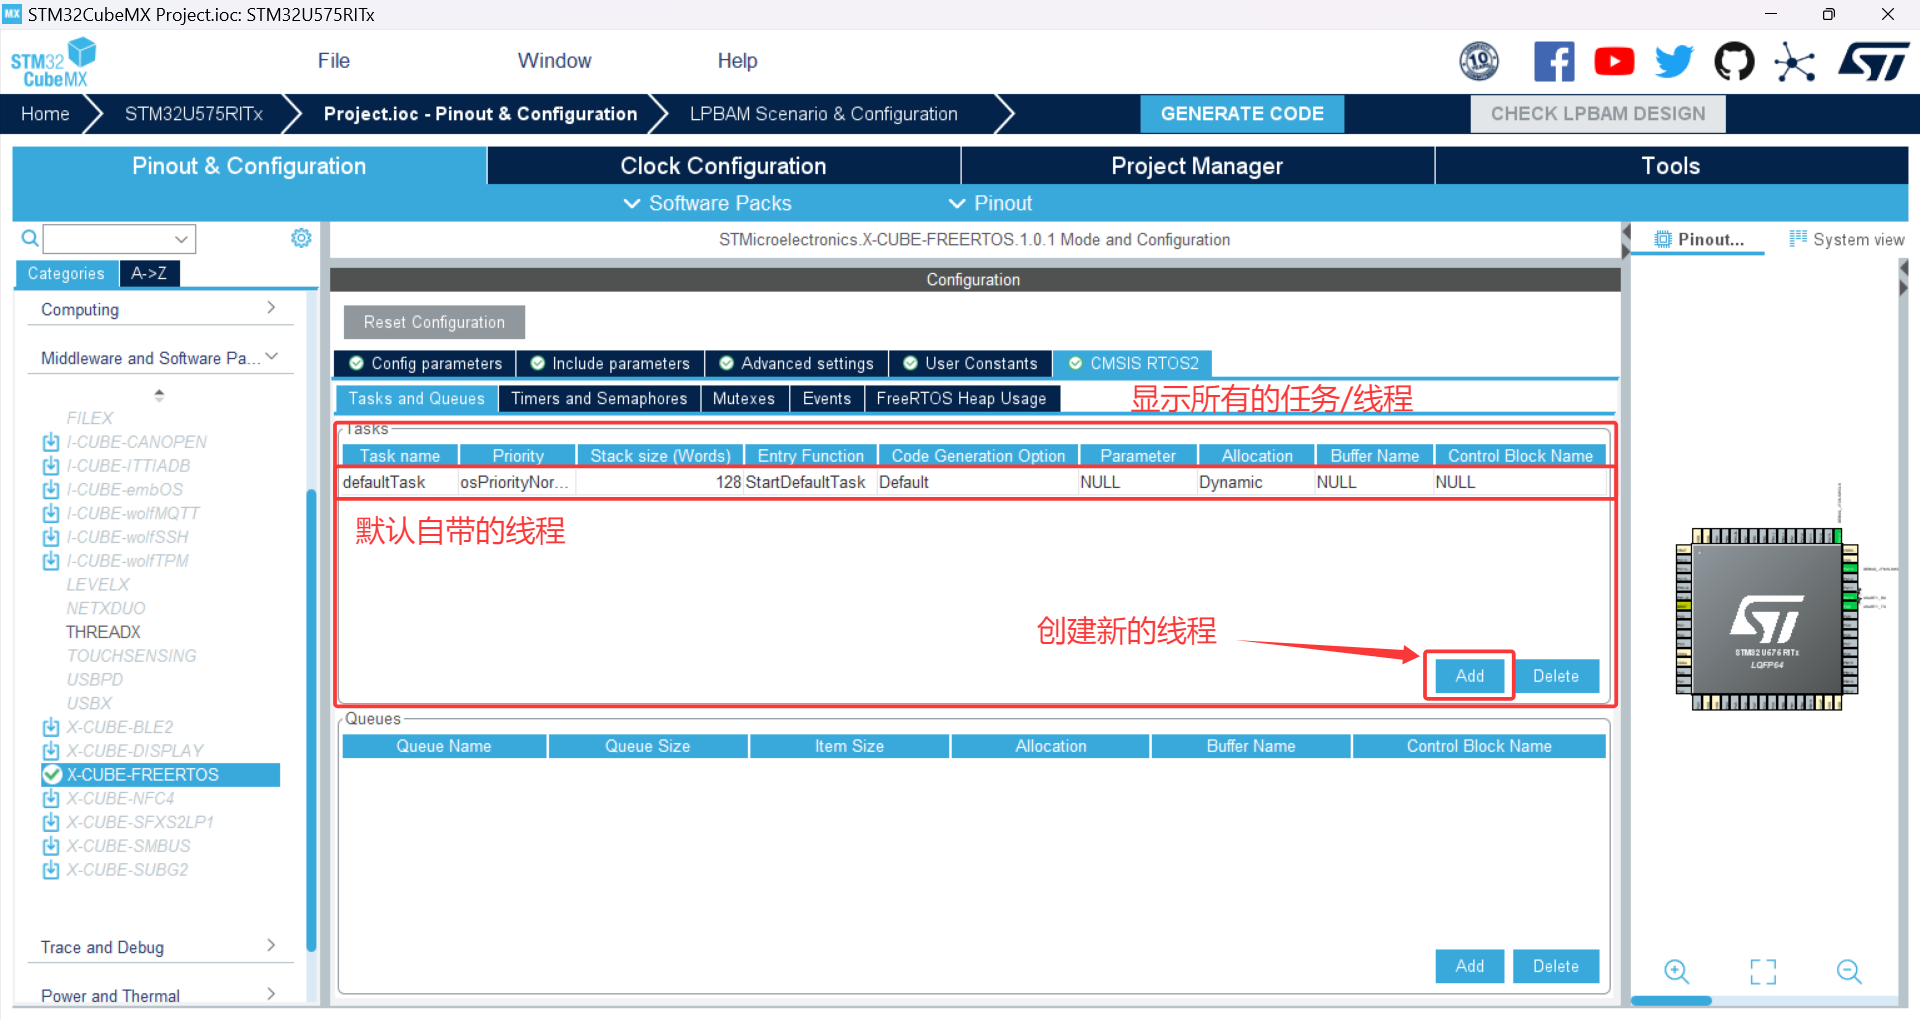The height and width of the screenshot is (1020, 1920).
Task: Click GENERATE CODE button
Action: pyautogui.click(x=1242, y=114)
